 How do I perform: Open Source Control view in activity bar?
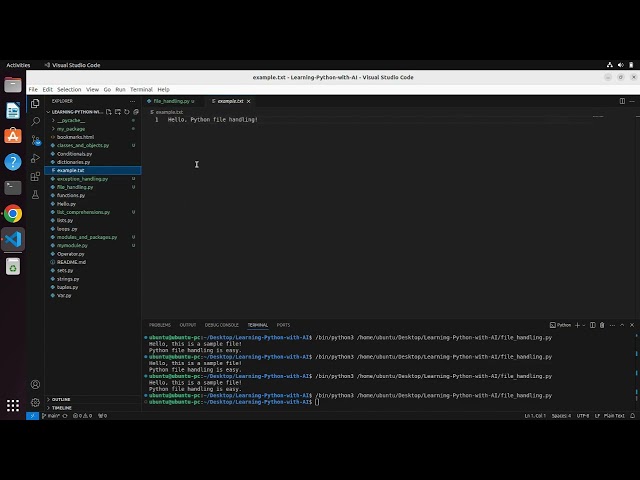point(36,140)
